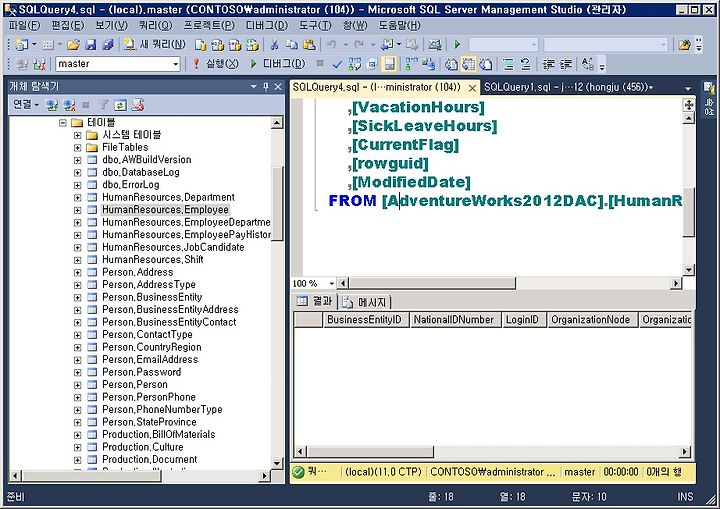Click the Cancel executing query stop icon

(320, 64)
